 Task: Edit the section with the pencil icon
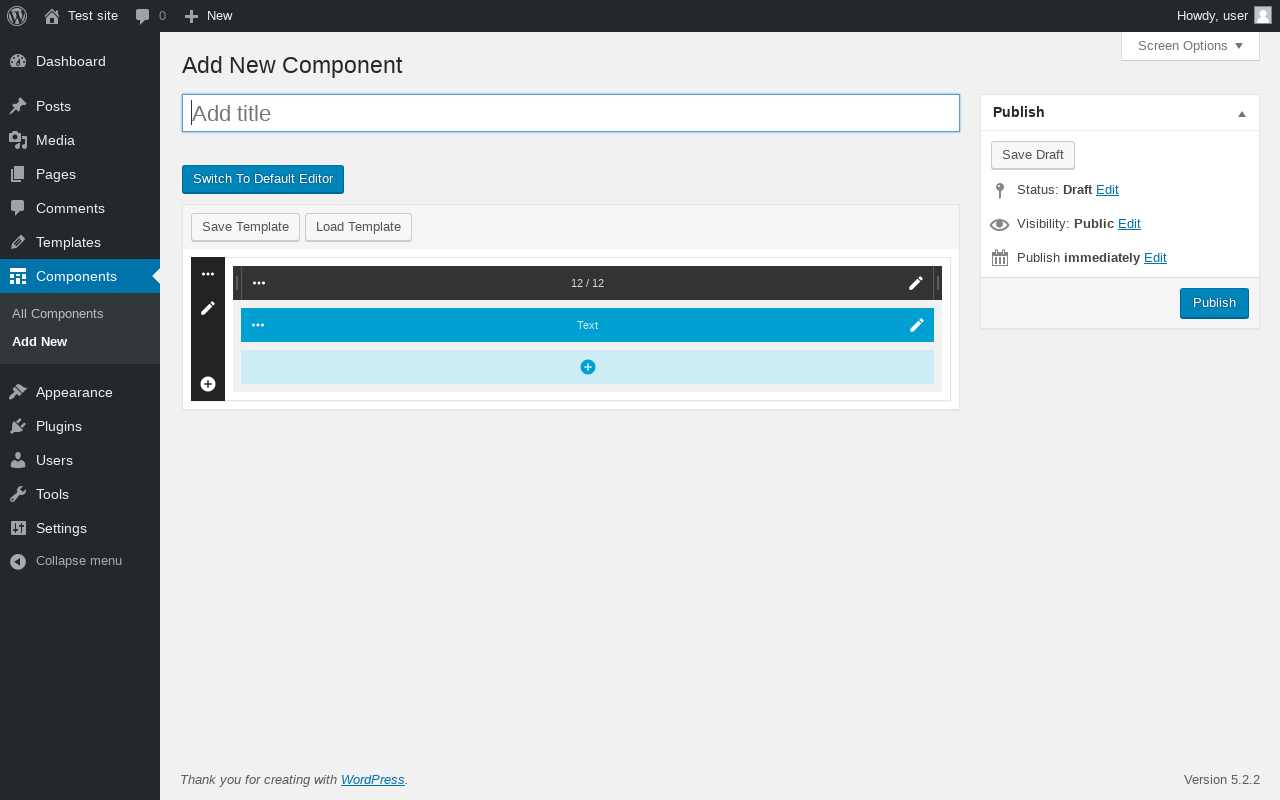(208, 308)
